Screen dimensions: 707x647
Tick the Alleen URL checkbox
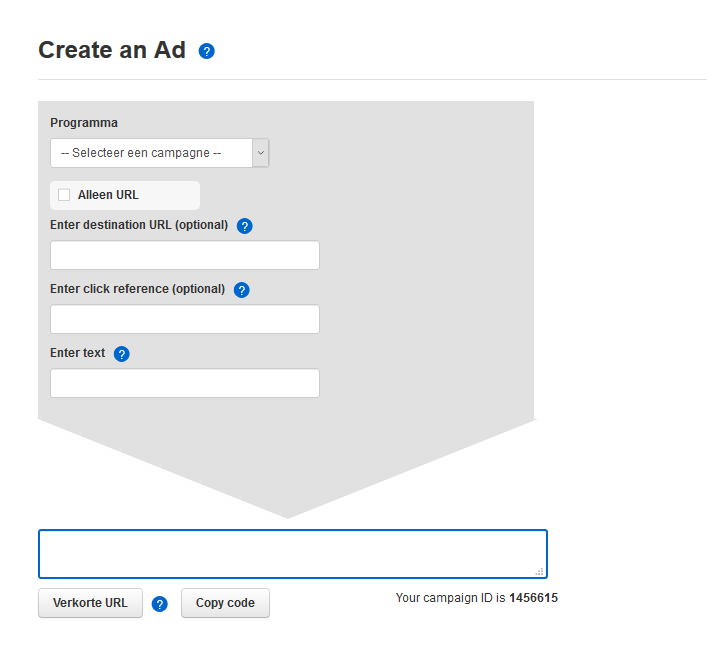coord(64,195)
